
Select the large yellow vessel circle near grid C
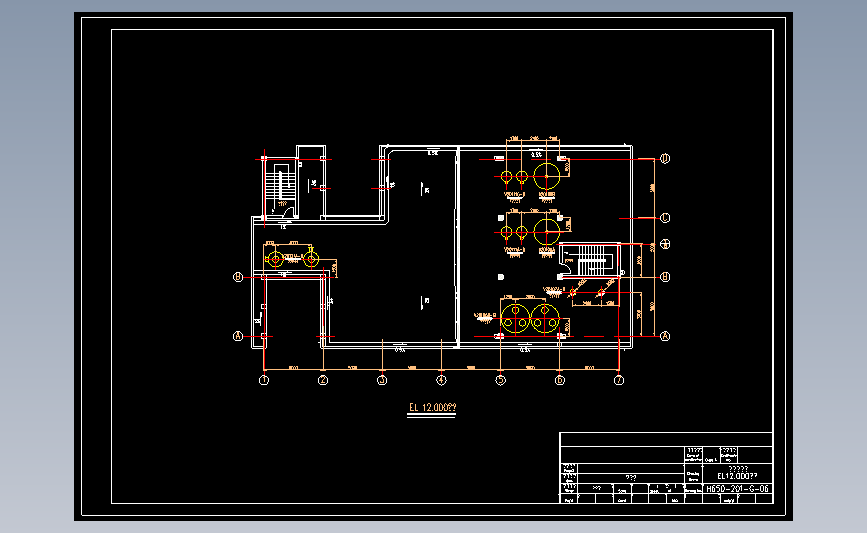(x=547, y=232)
